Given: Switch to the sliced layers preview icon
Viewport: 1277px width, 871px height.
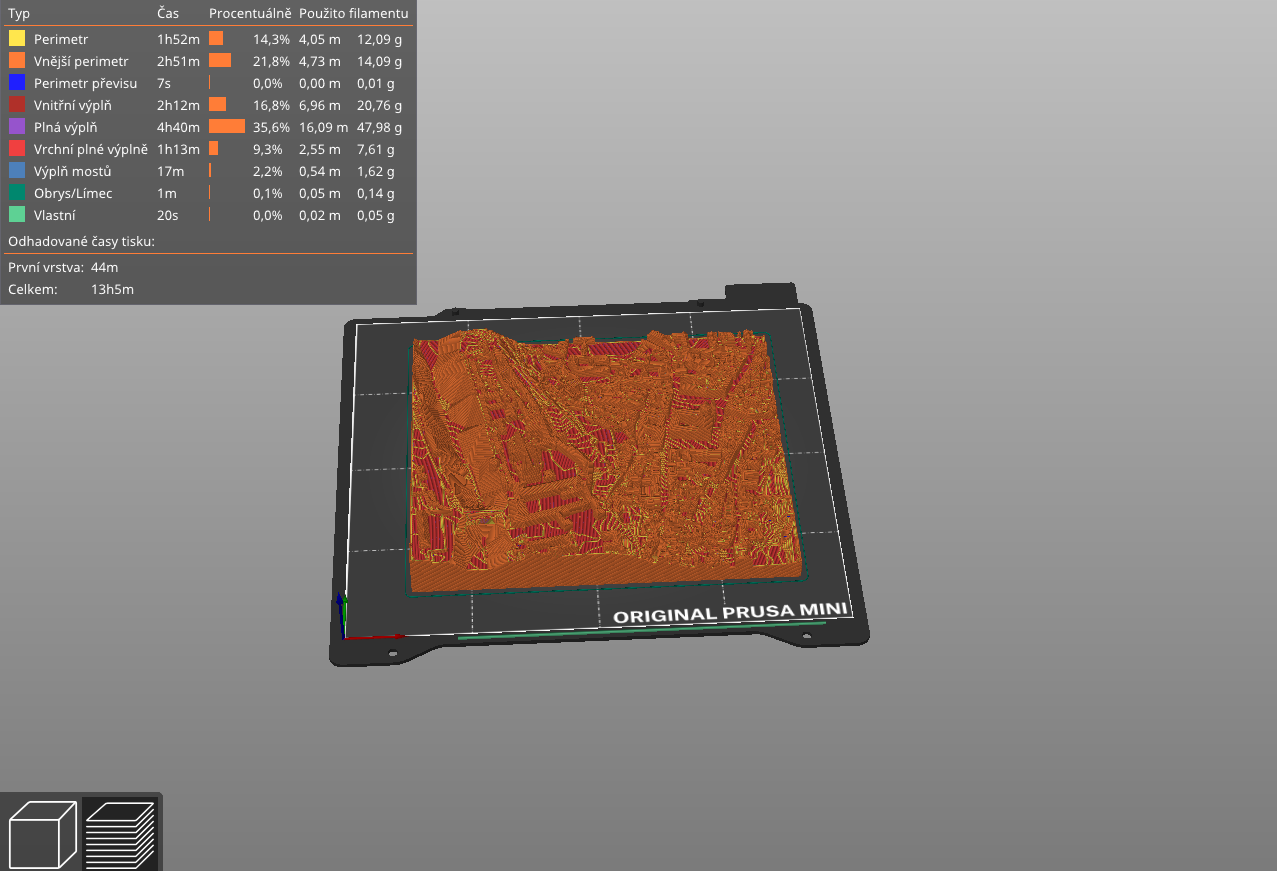Looking at the screenshot, I should pyautogui.click(x=120, y=834).
